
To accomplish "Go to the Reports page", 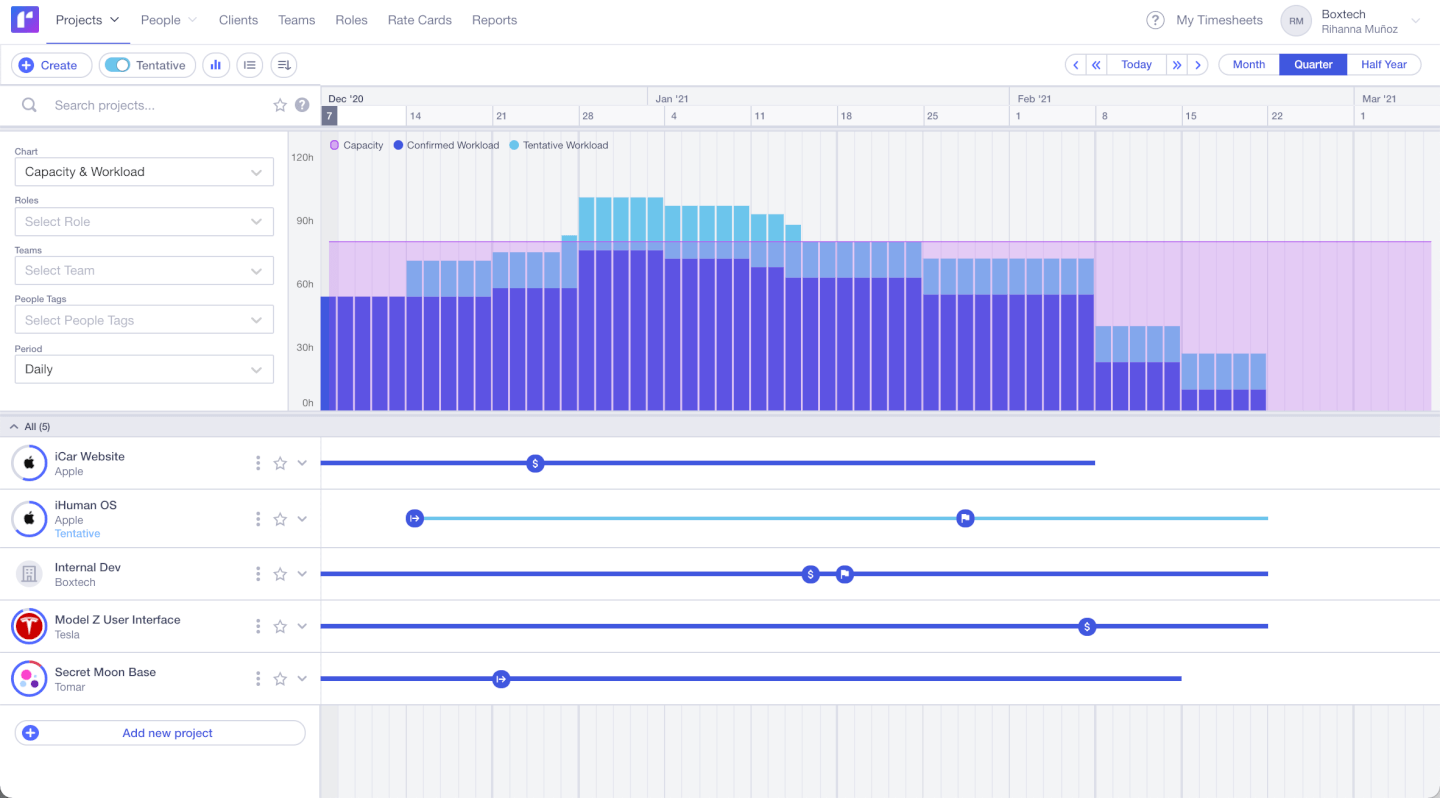I will pos(494,20).
